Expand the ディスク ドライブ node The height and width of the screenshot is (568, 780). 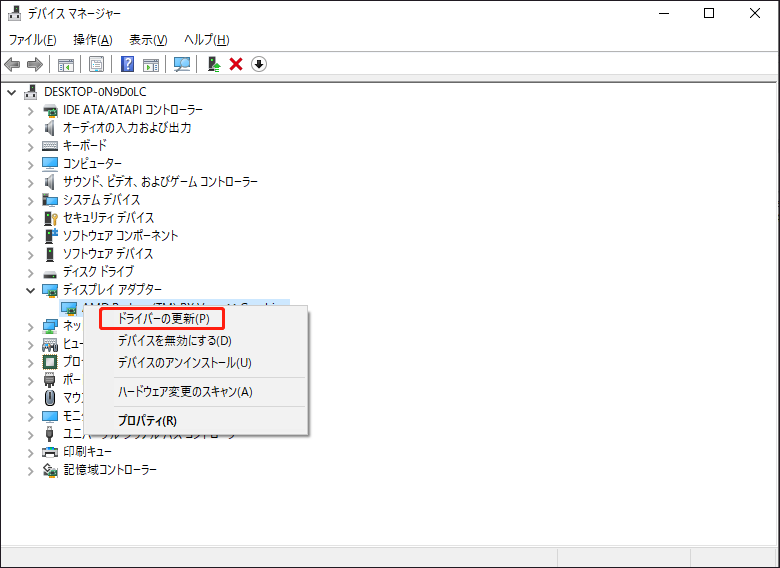pos(31,273)
